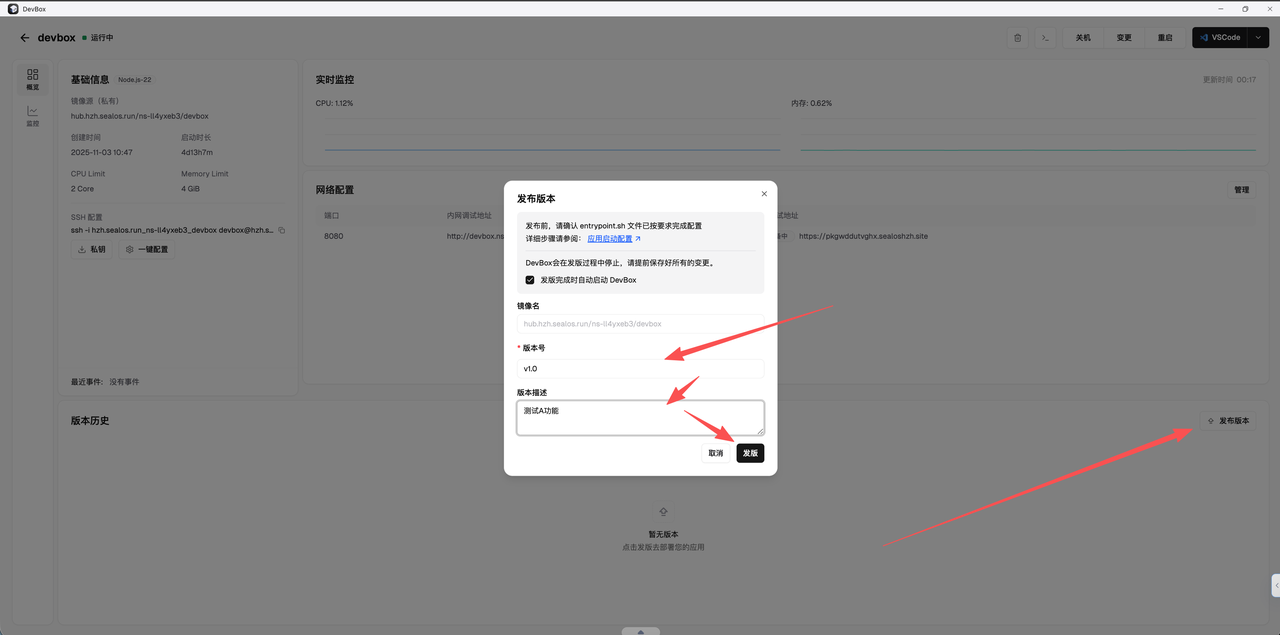Viewport: 1280px width, 635px height.
Task: Click the 变更 button
Action: (1124, 38)
